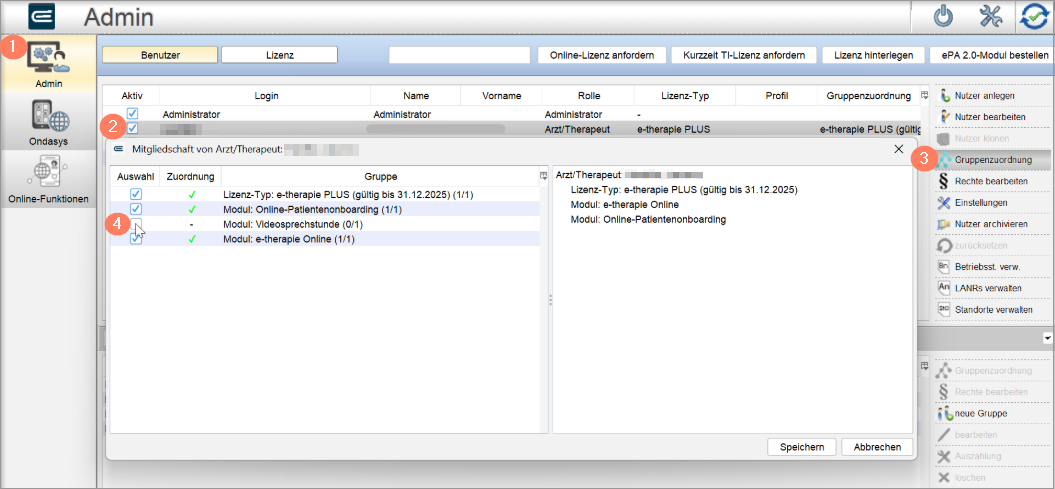The image size is (1055, 489).
Task: Open Einstellungen in right panel
Action: [982, 202]
